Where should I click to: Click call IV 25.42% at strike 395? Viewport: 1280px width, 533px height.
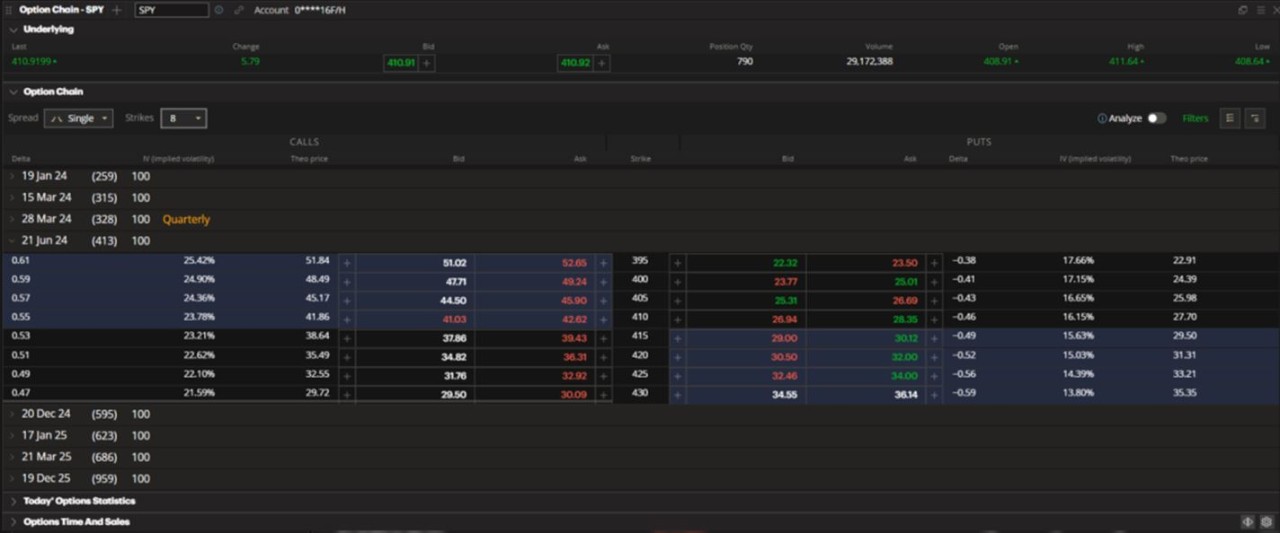pos(199,260)
